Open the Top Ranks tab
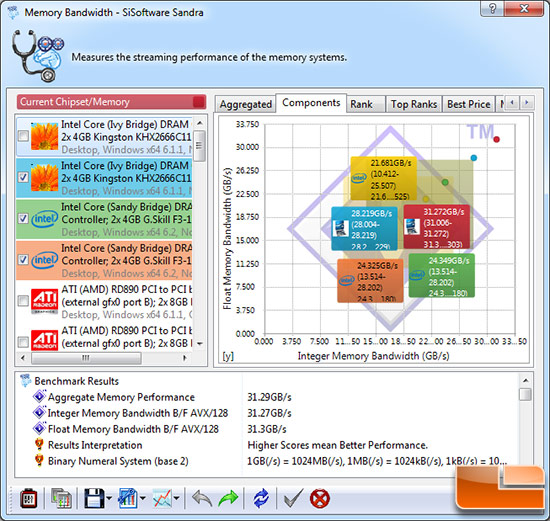550x521 pixels. coord(414,104)
